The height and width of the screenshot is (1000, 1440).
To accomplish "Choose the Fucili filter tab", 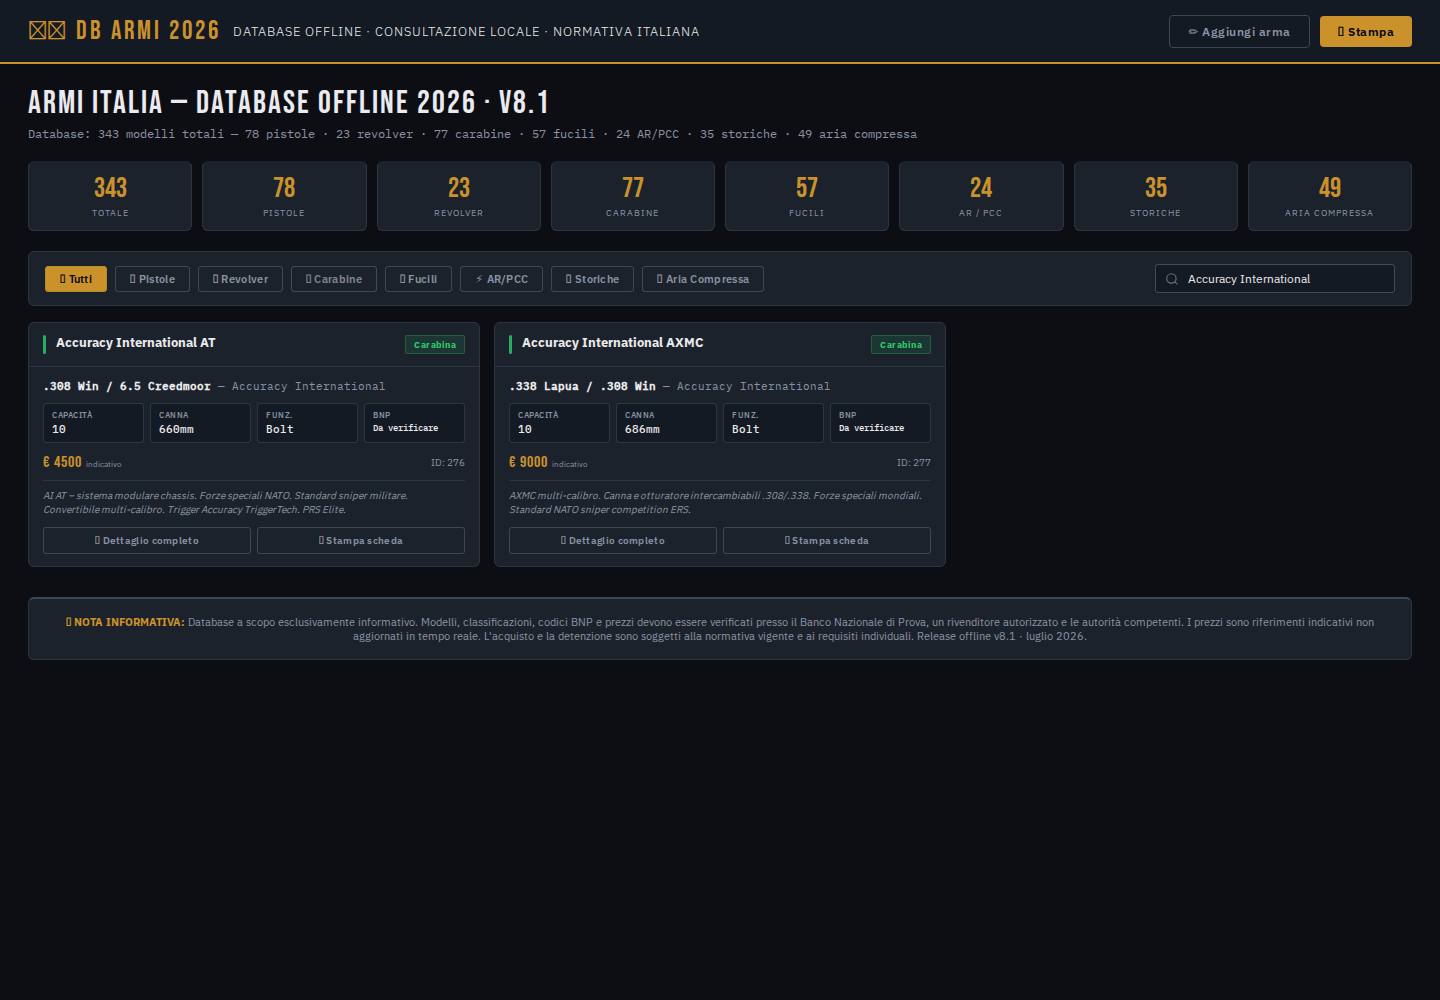I will [418, 279].
